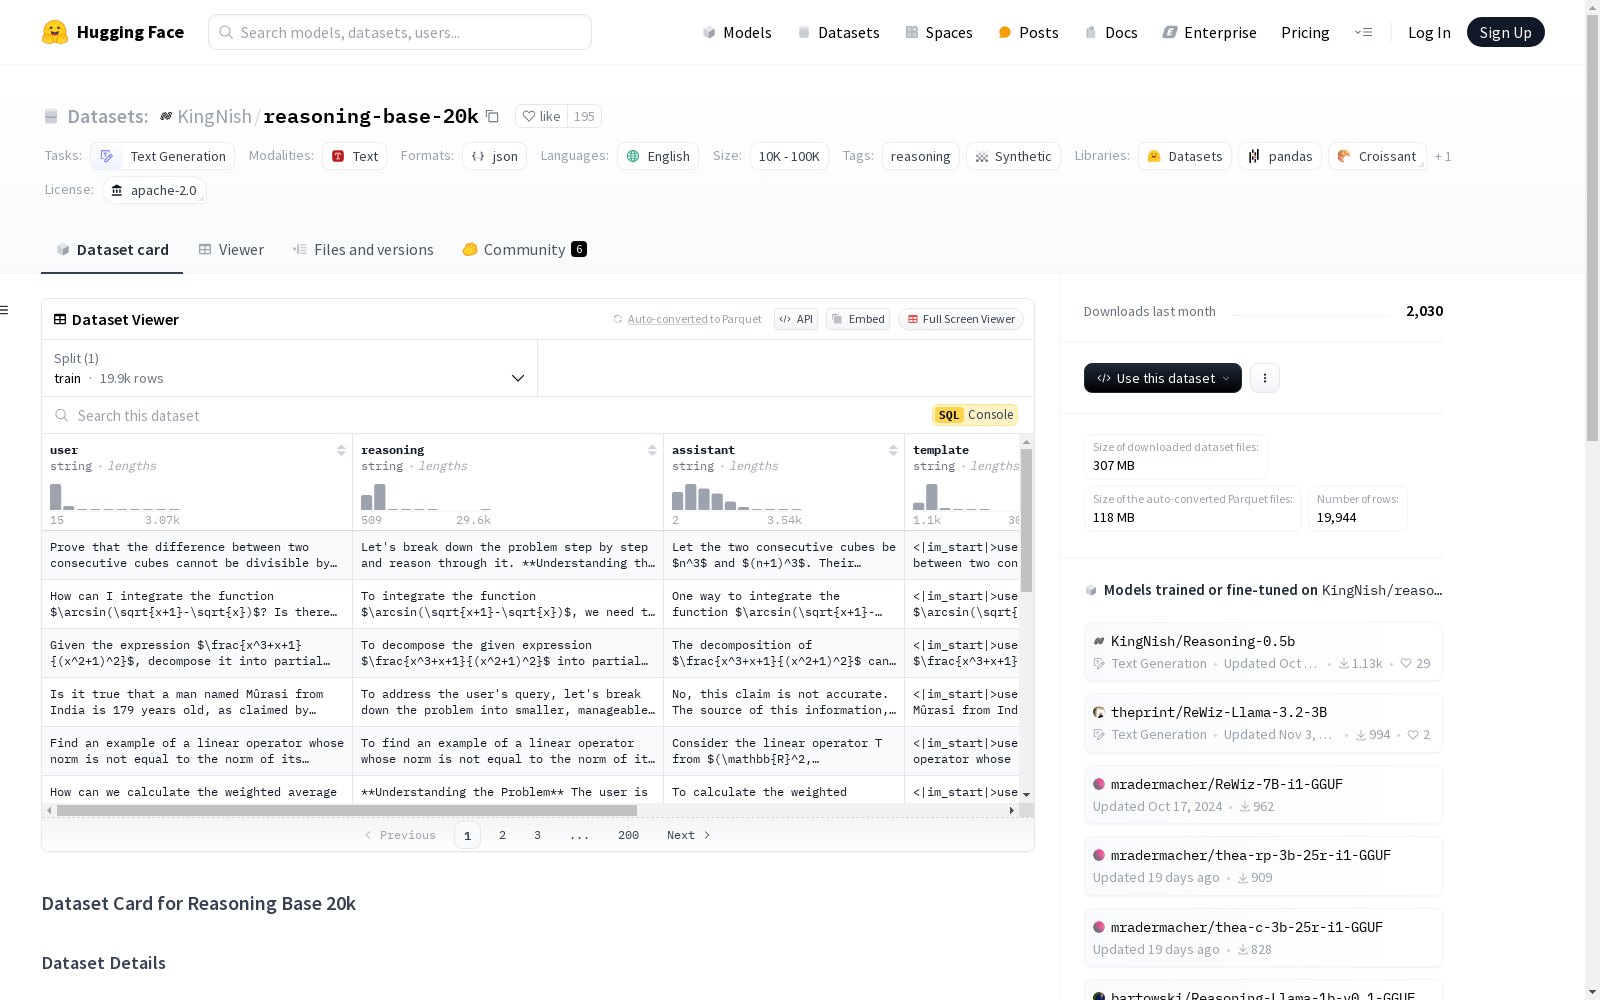
Task: Open the KingNish/Reasoning-0.5b model card
Action: [1263, 651]
